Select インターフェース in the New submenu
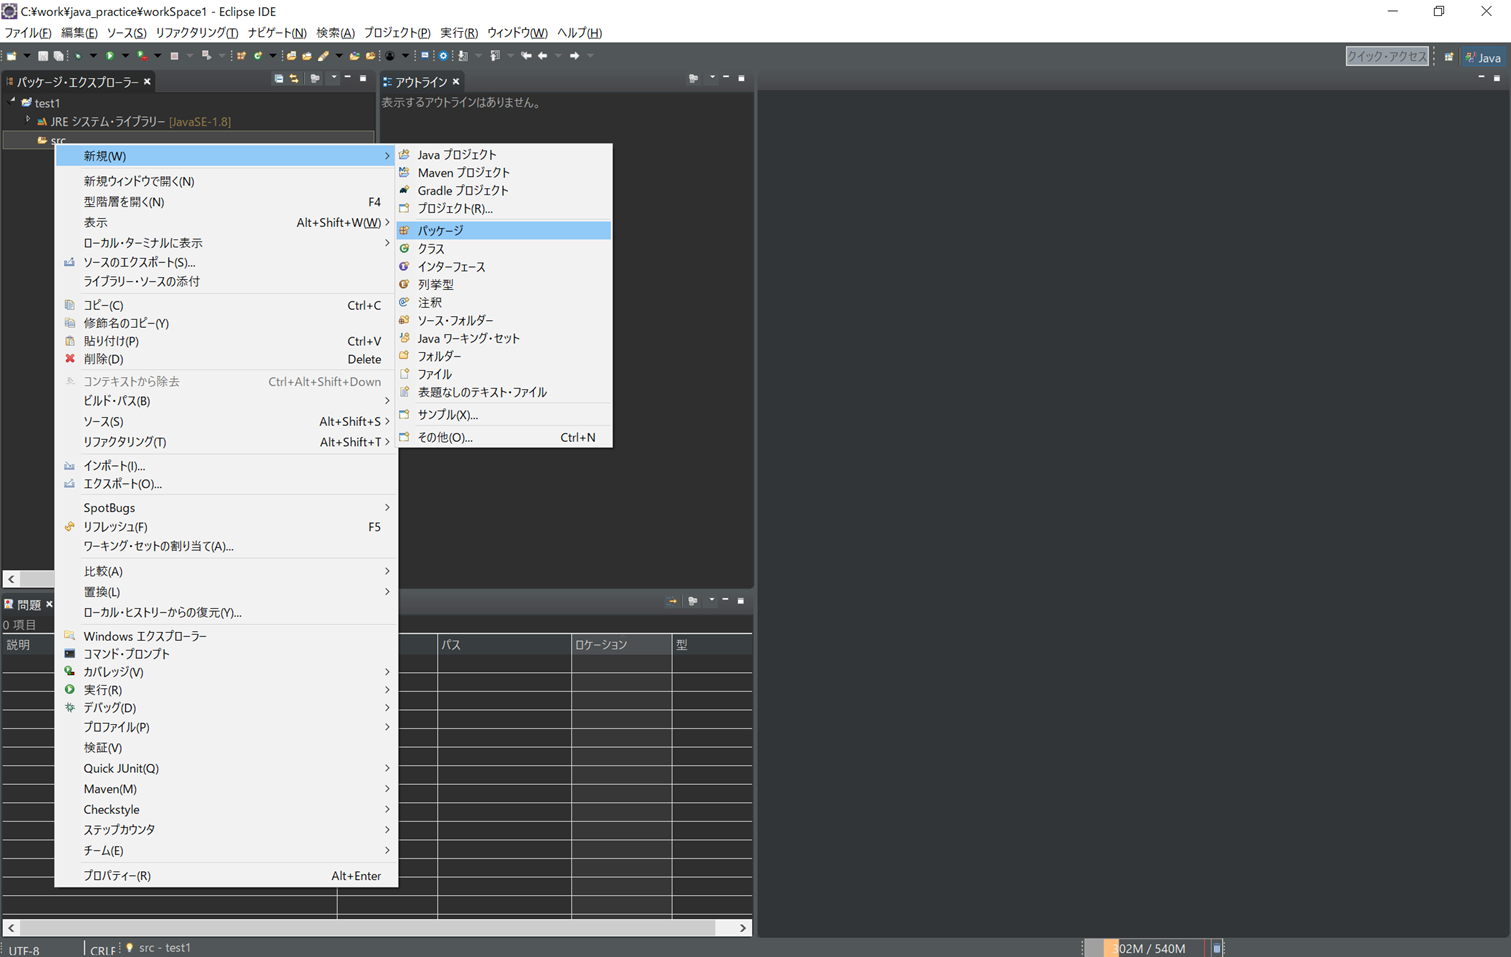This screenshot has width=1511, height=957. [x=504, y=267]
